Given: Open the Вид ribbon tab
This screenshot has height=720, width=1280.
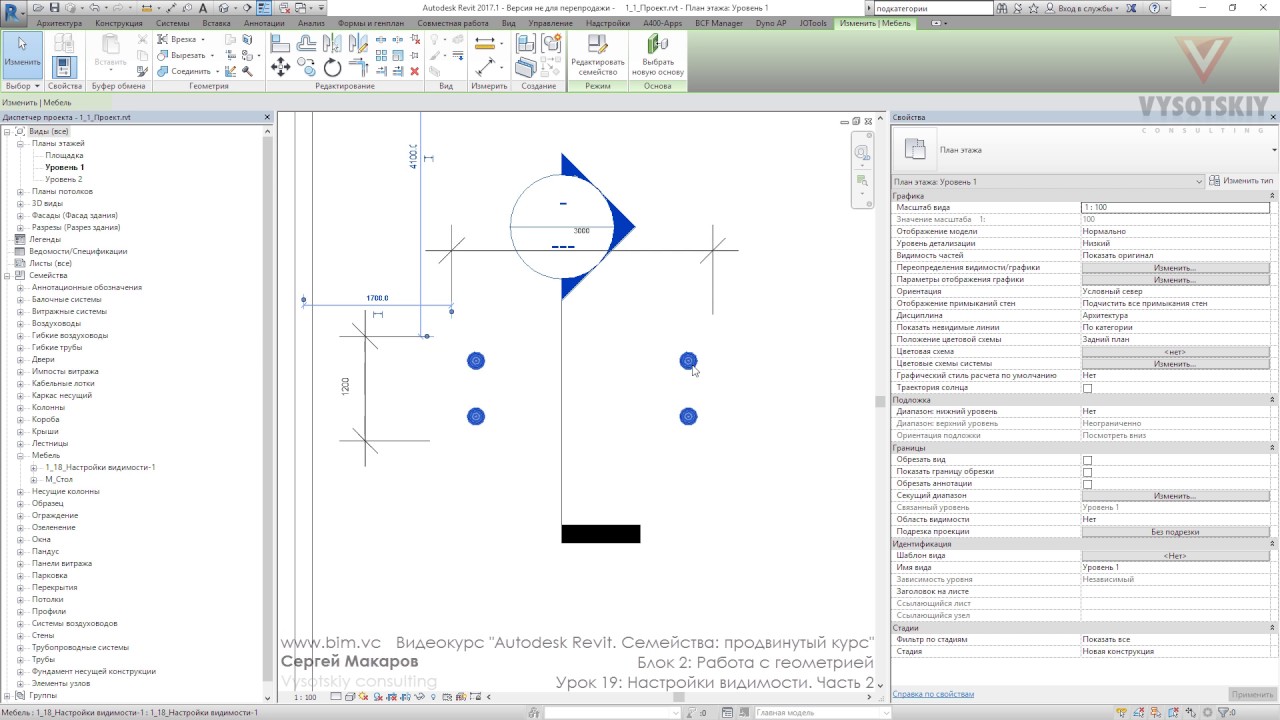Looking at the screenshot, I should [x=509, y=23].
